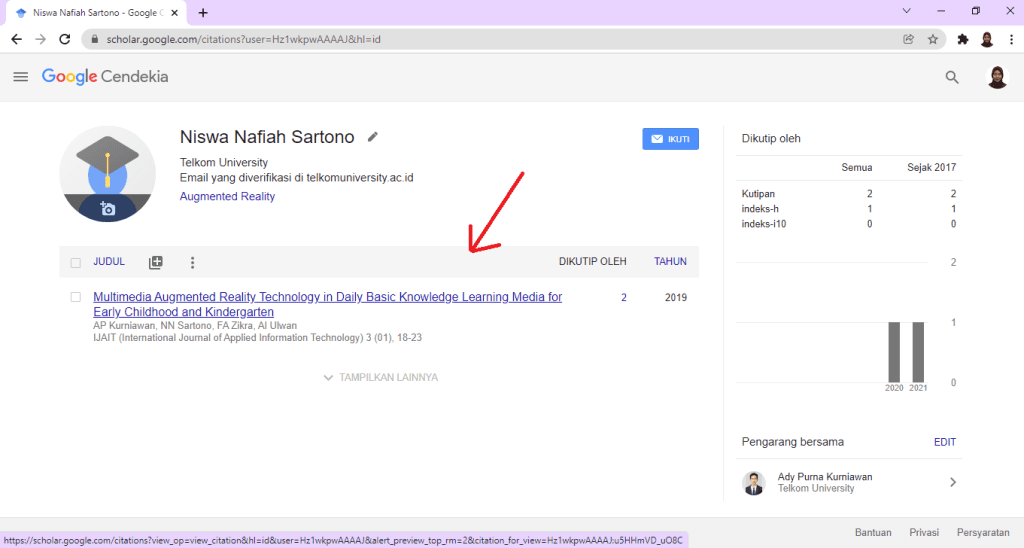The width and height of the screenshot is (1024, 548).
Task: Edit profile name with pencil icon
Action: click(373, 137)
